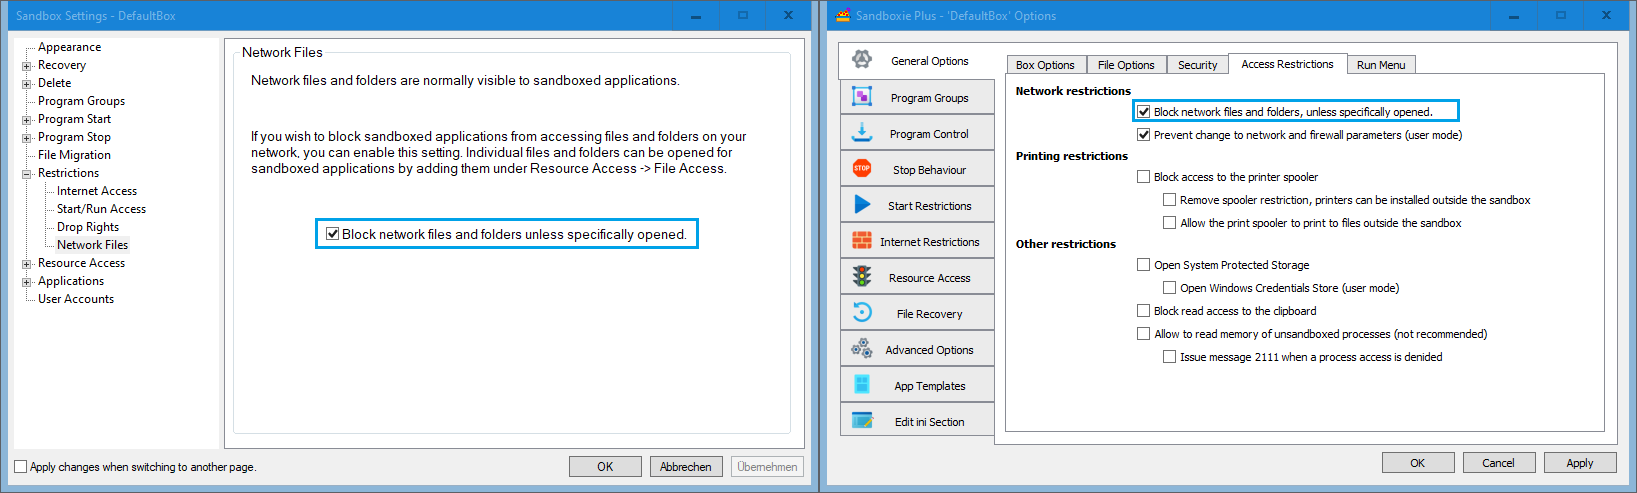Enable Block access to the printer spooler
Image resolution: width=1637 pixels, height=493 pixels.
1143,177
